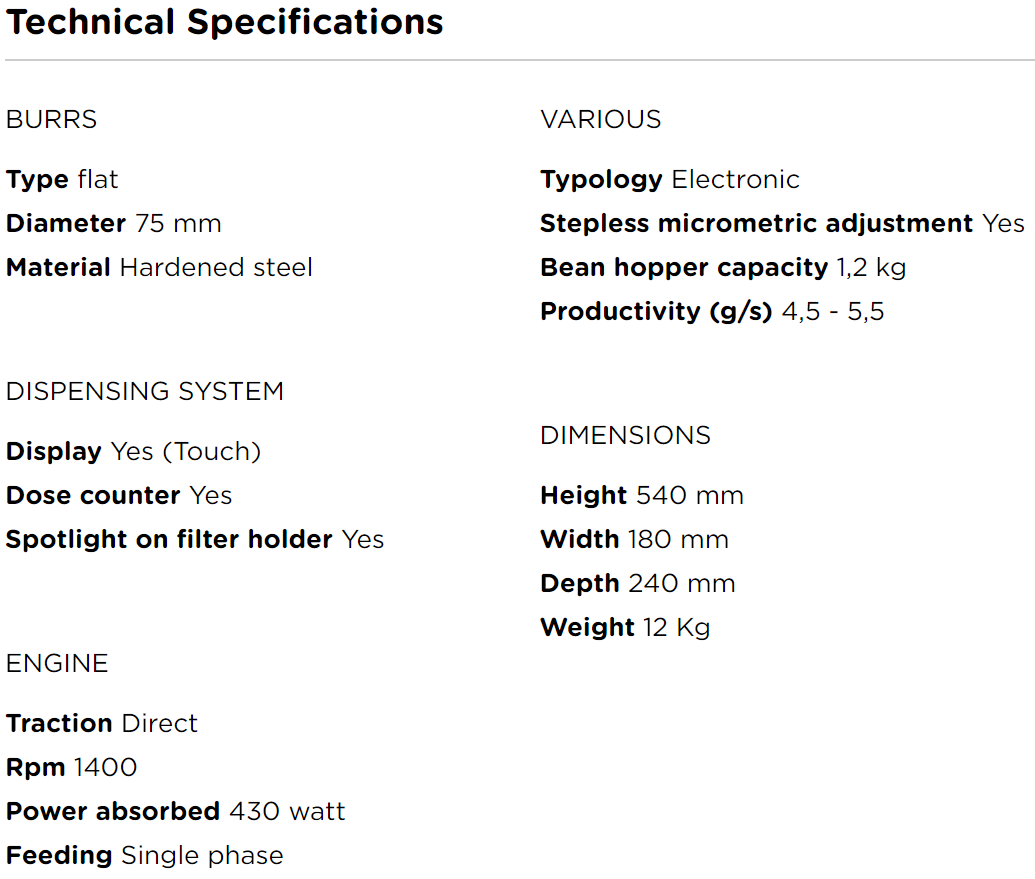Click the BURRS section title

click(x=52, y=120)
